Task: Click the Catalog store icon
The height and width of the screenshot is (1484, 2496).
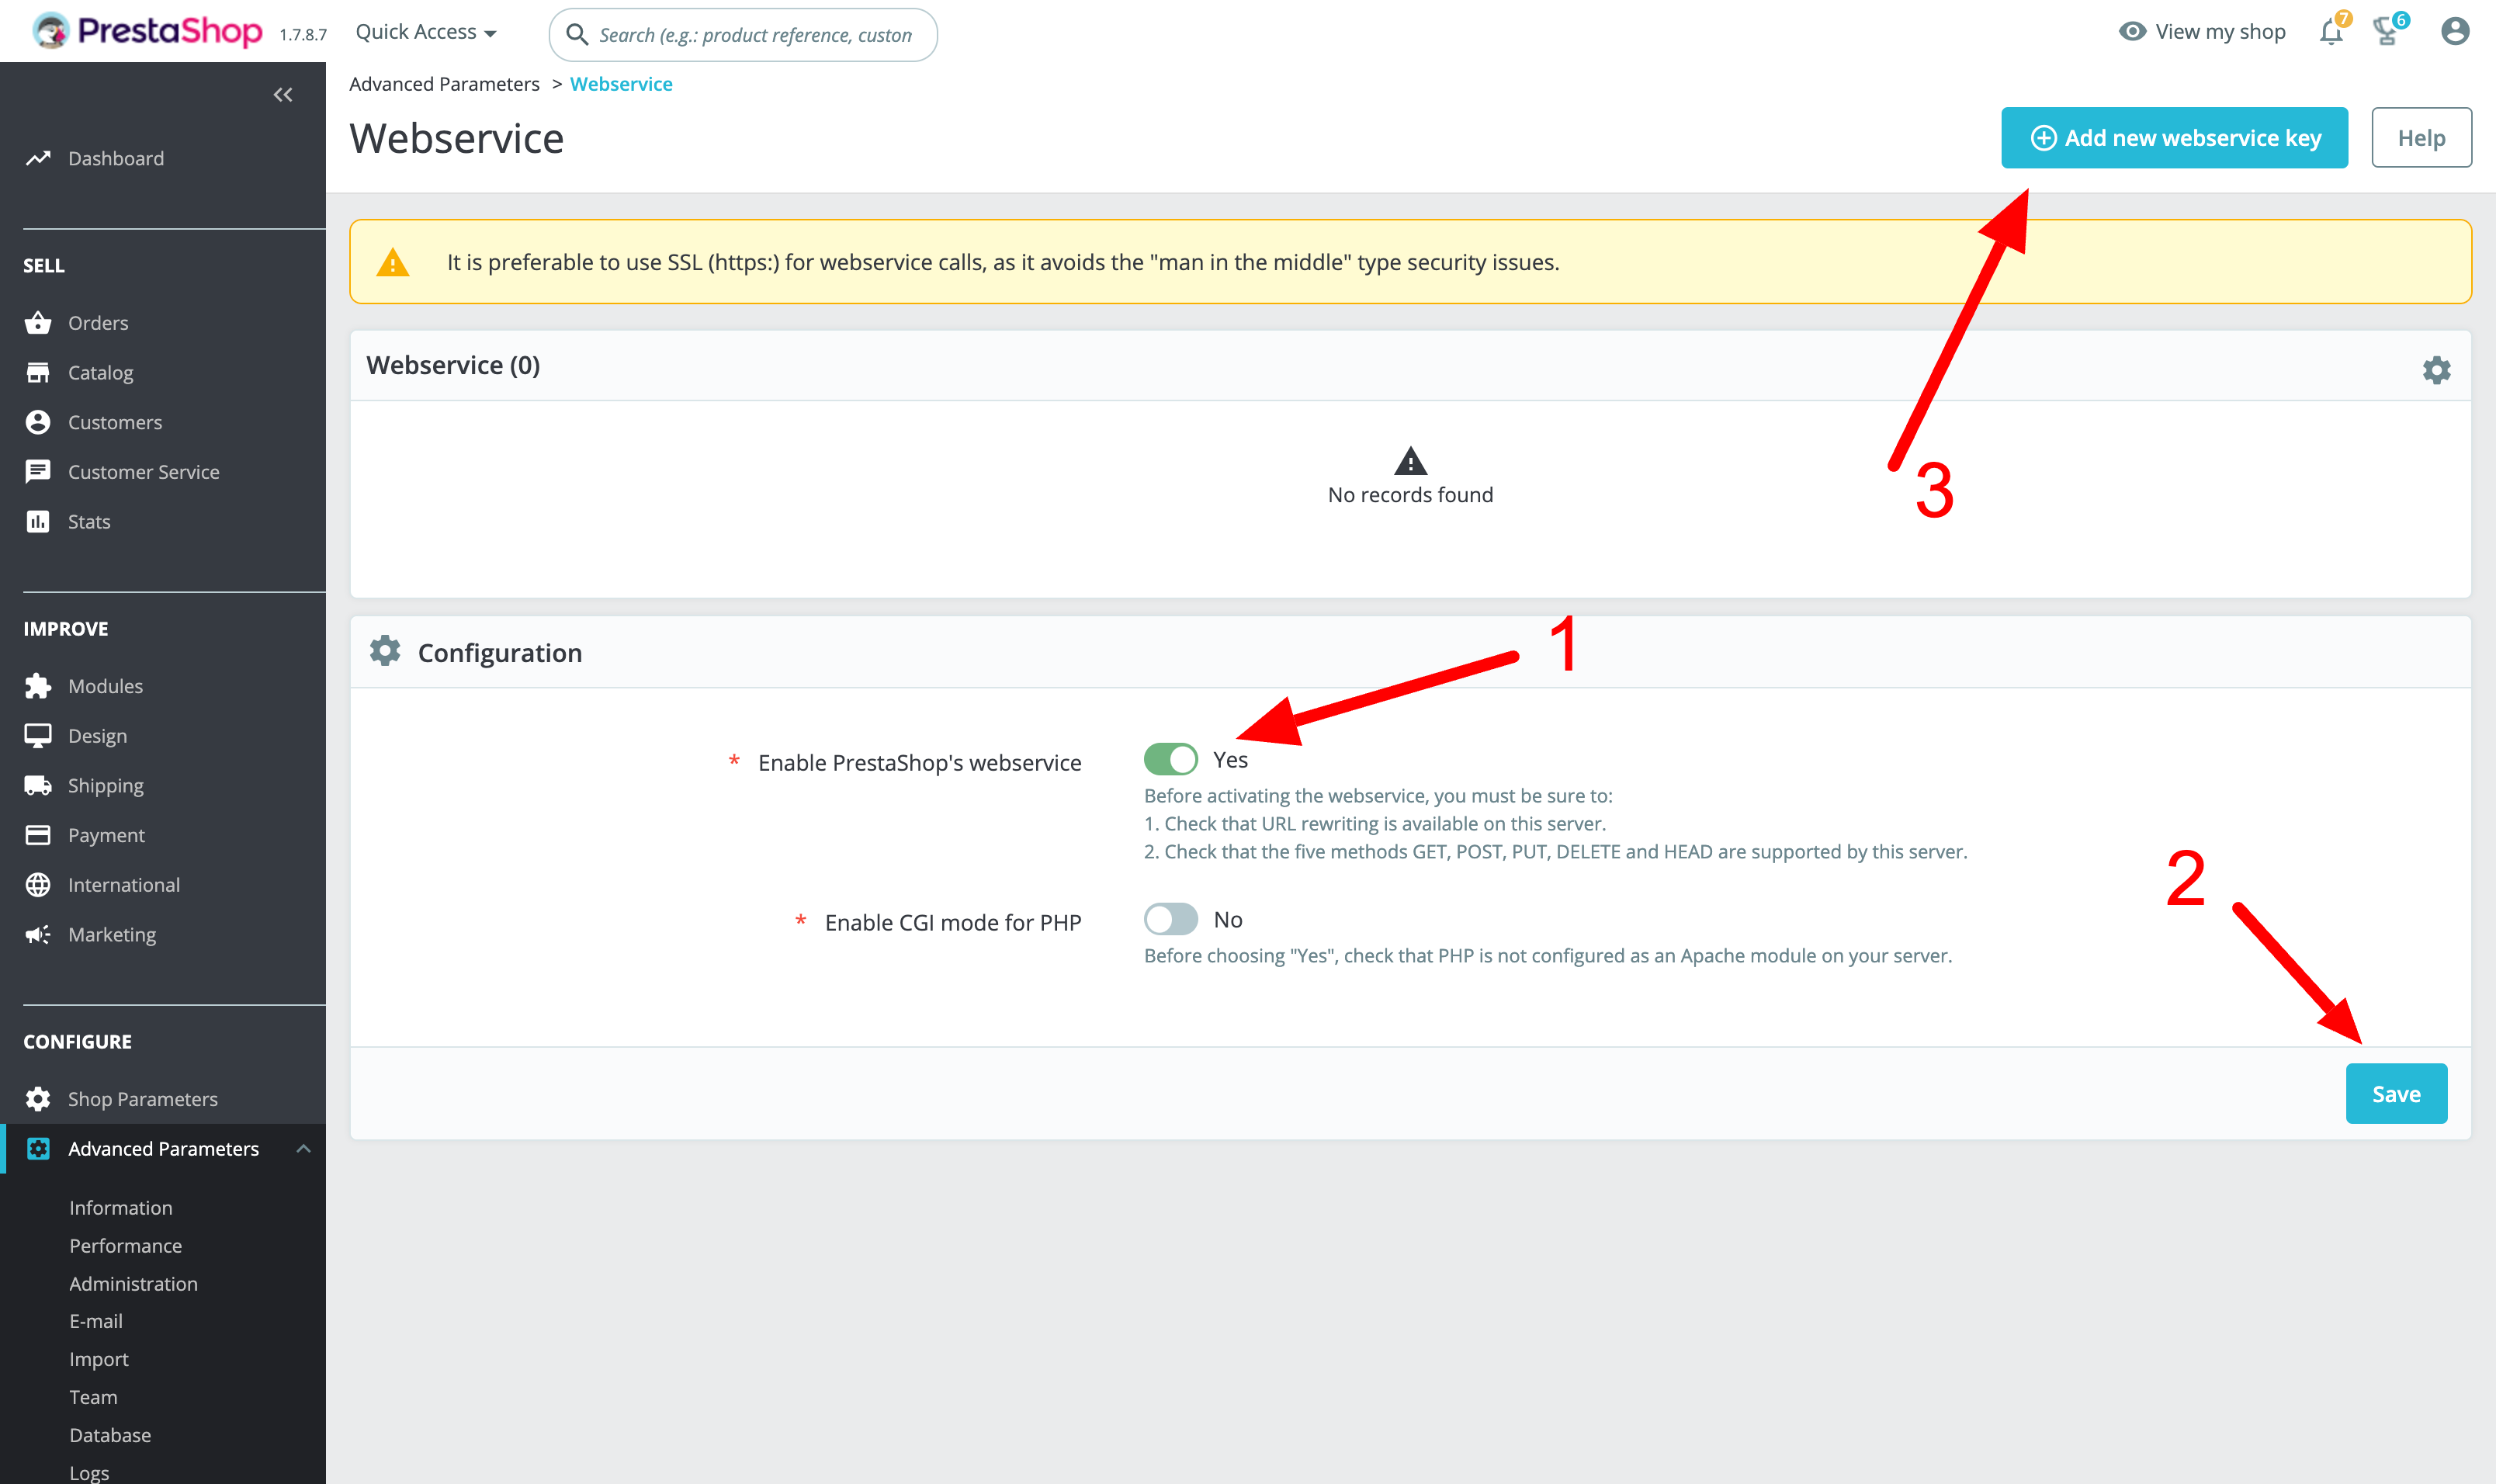Action: coord(38,372)
